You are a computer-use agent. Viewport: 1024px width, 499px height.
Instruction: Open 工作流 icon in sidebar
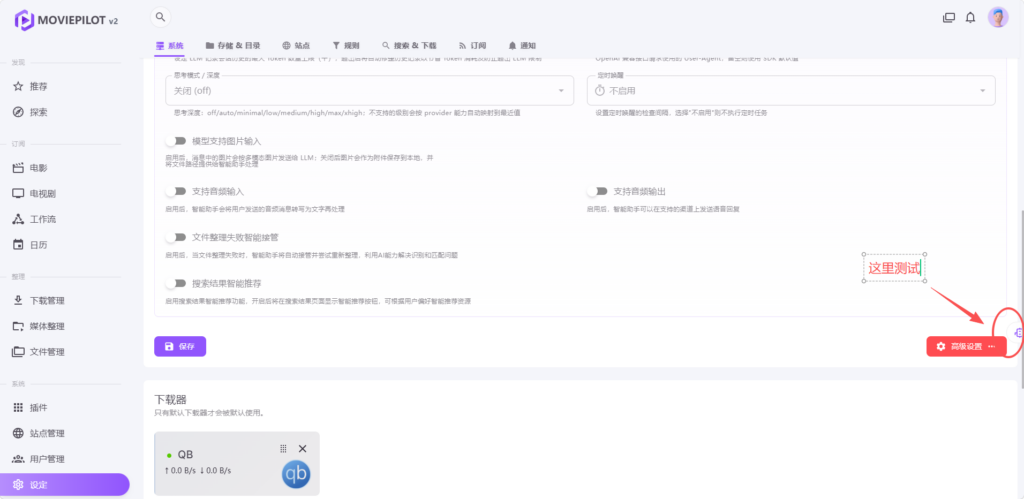pyautogui.click(x=18, y=219)
